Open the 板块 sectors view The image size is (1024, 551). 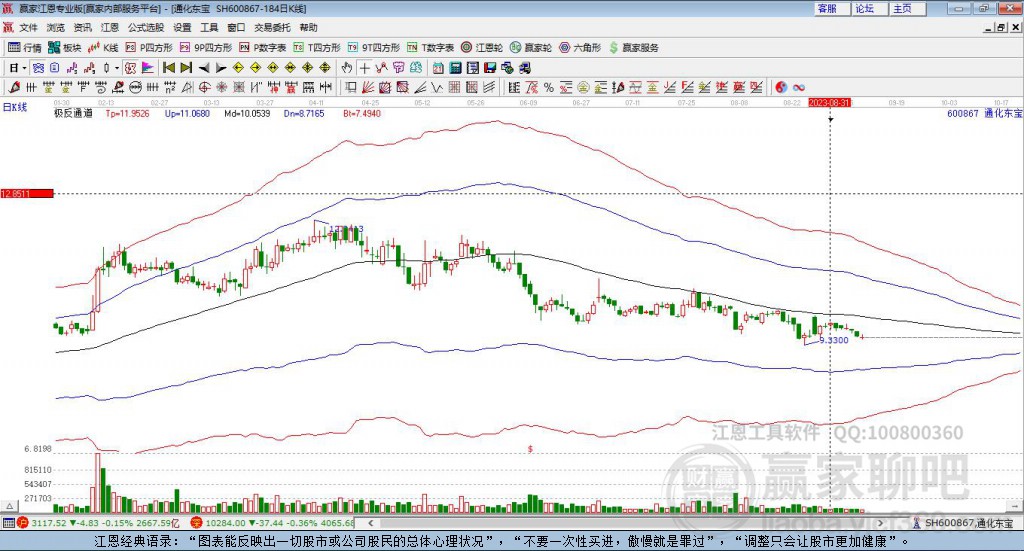coord(65,48)
